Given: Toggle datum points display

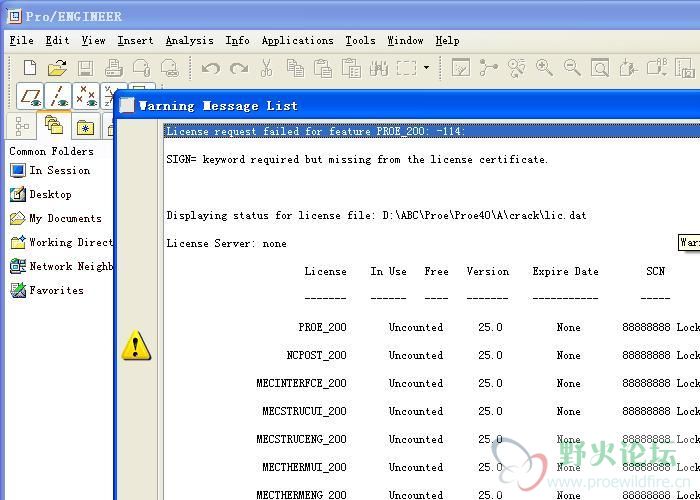Looking at the screenshot, I should pos(86,96).
